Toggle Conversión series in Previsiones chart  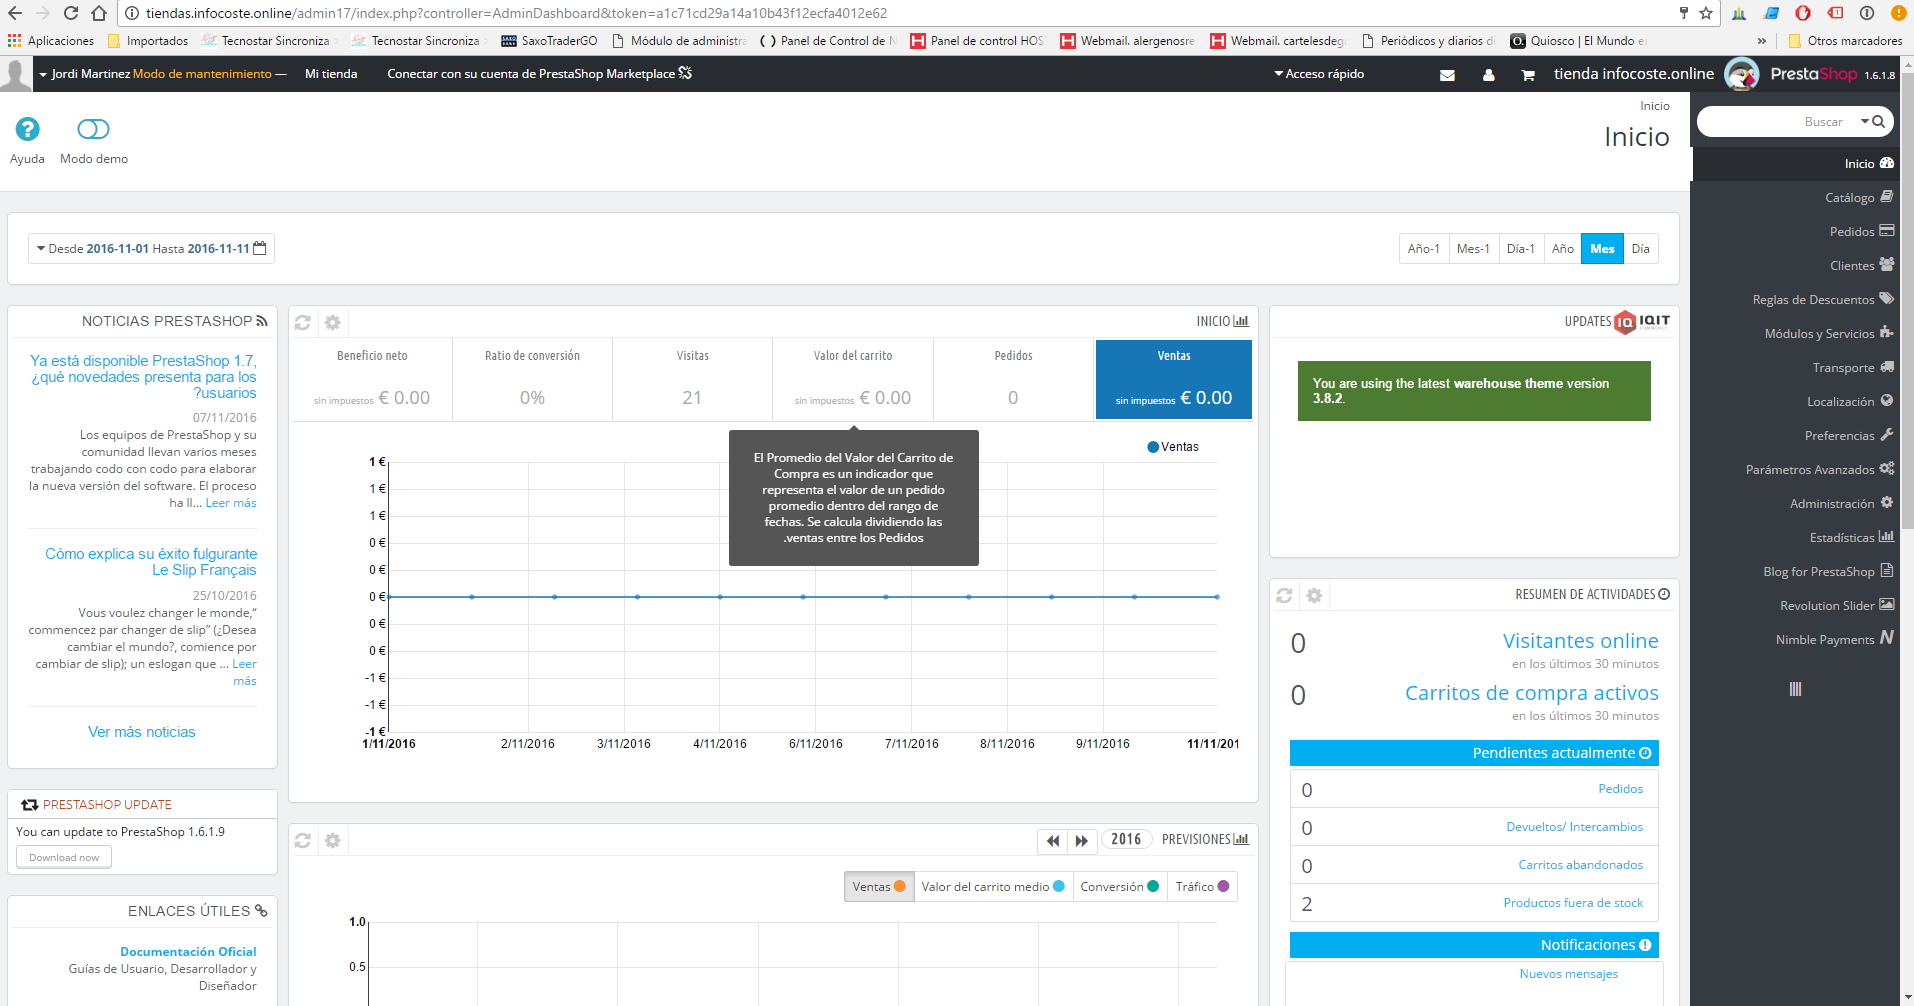click(1120, 887)
